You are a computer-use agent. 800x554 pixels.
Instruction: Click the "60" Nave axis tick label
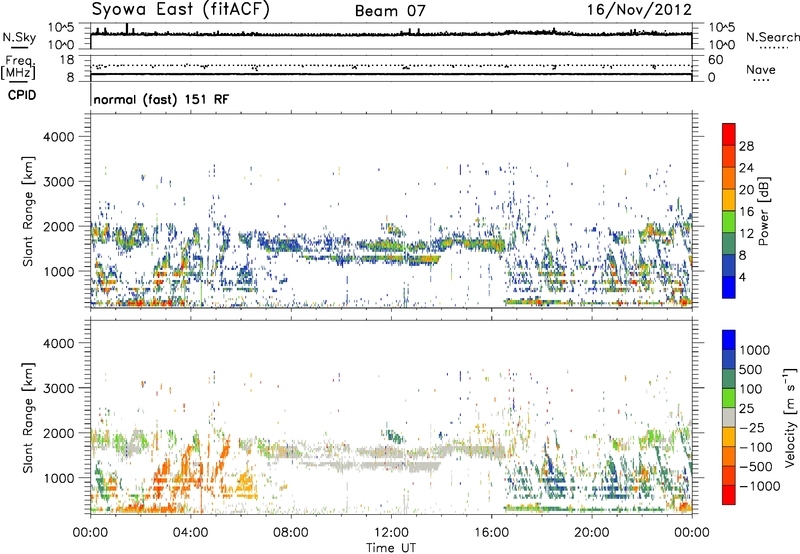[x=715, y=60]
